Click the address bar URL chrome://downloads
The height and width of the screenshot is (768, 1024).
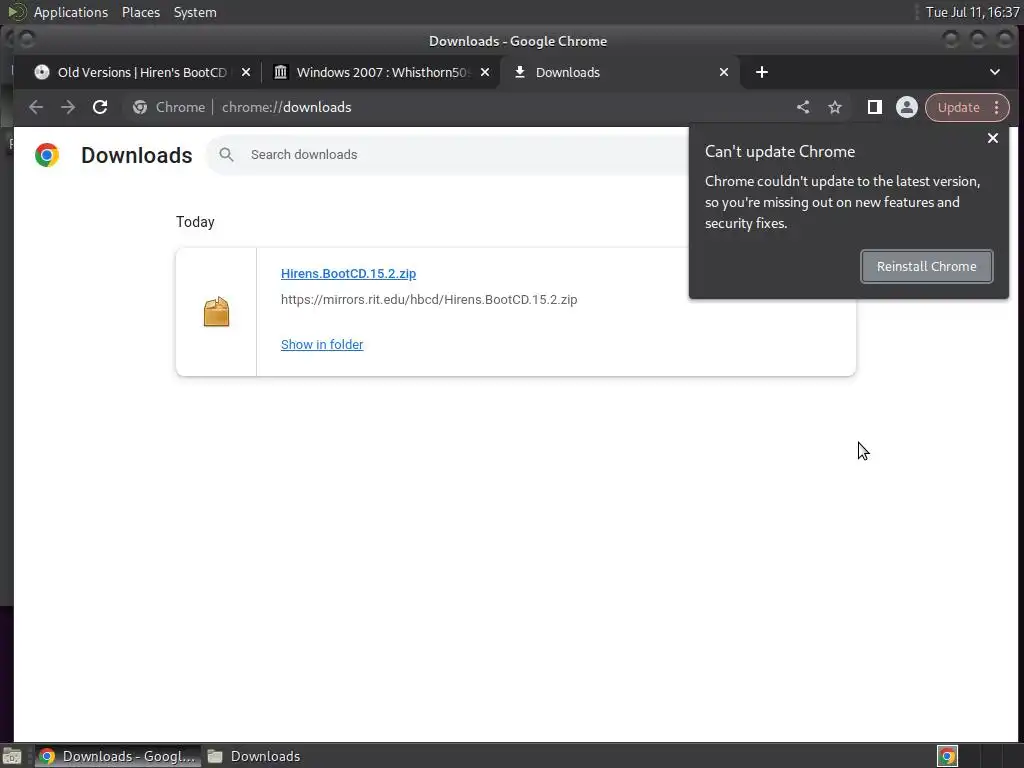(x=287, y=107)
